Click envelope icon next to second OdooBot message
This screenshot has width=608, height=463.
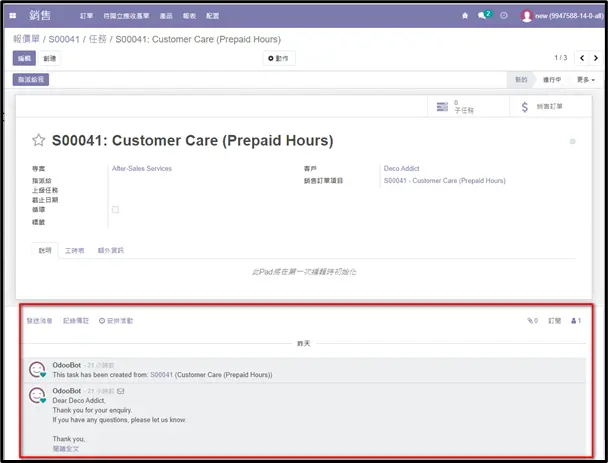[121, 391]
